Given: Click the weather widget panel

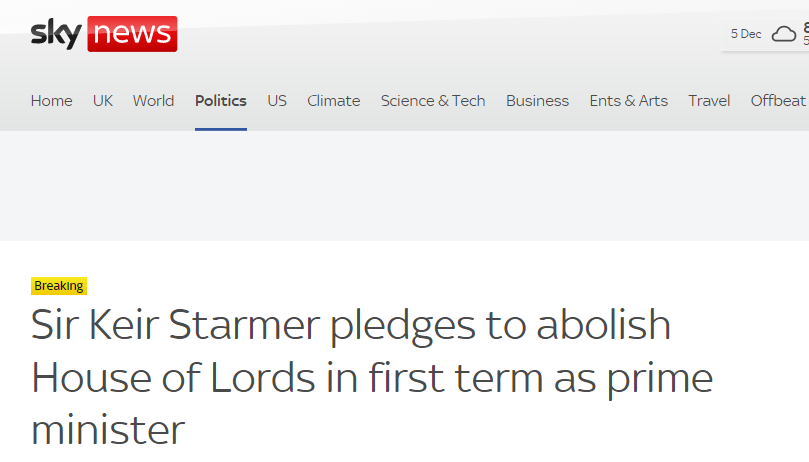Looking at the screenshot, I should click(765, 34).
